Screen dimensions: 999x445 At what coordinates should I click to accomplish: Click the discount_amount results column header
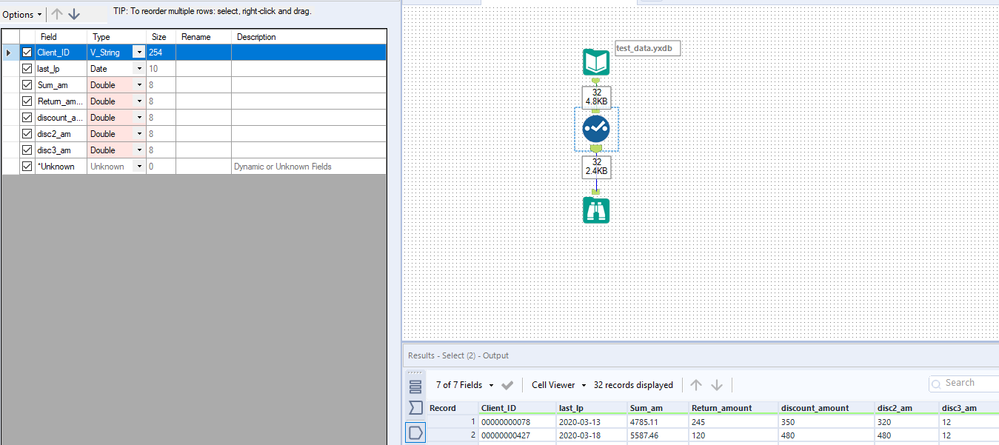coord(825,408)
